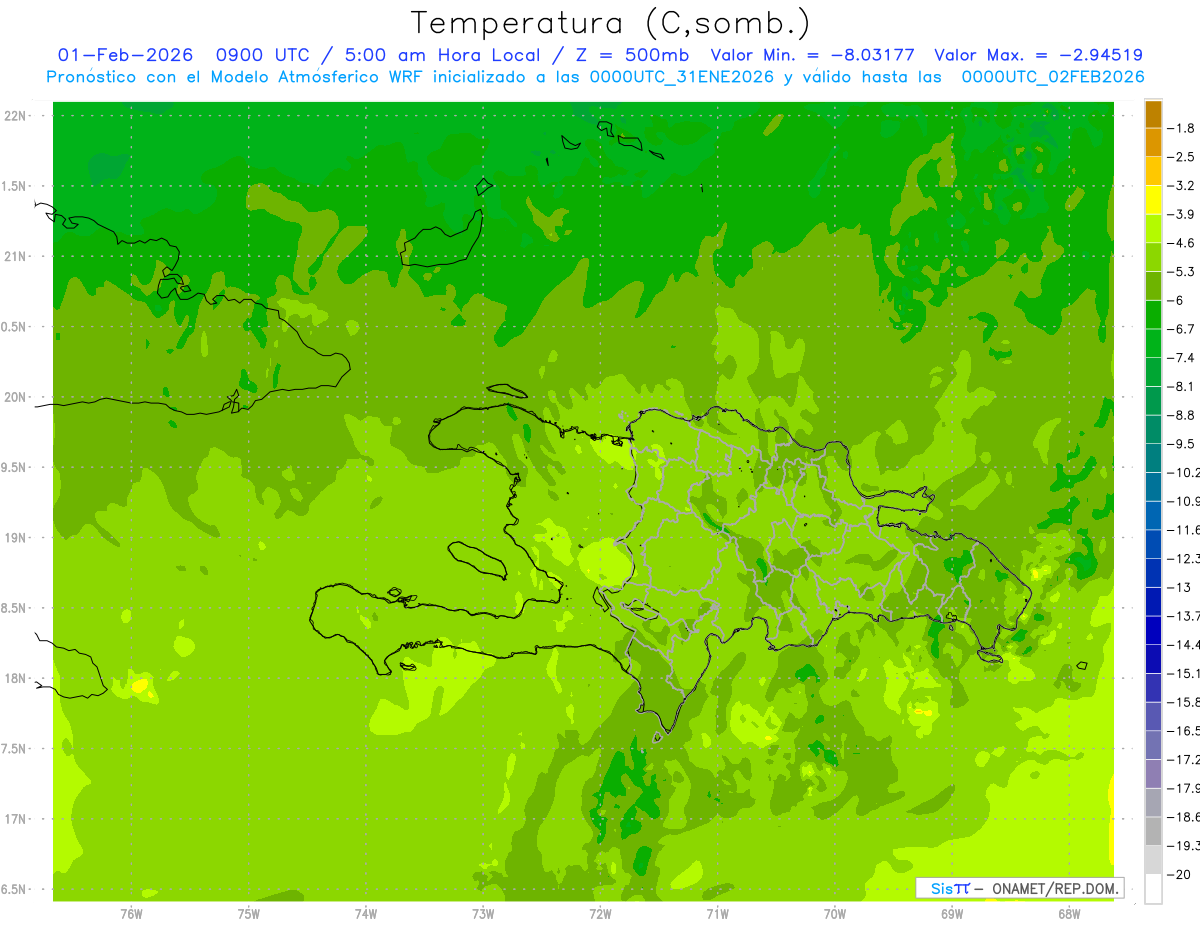Click the "75W" longitude label
Image resolution: width=1200 pixels, height=927 pixels.
248,913
